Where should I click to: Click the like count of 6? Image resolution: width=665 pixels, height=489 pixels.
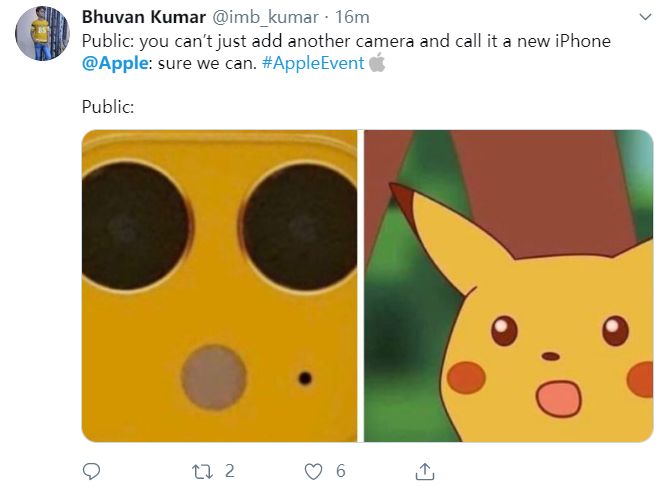(x=341, y=471)
